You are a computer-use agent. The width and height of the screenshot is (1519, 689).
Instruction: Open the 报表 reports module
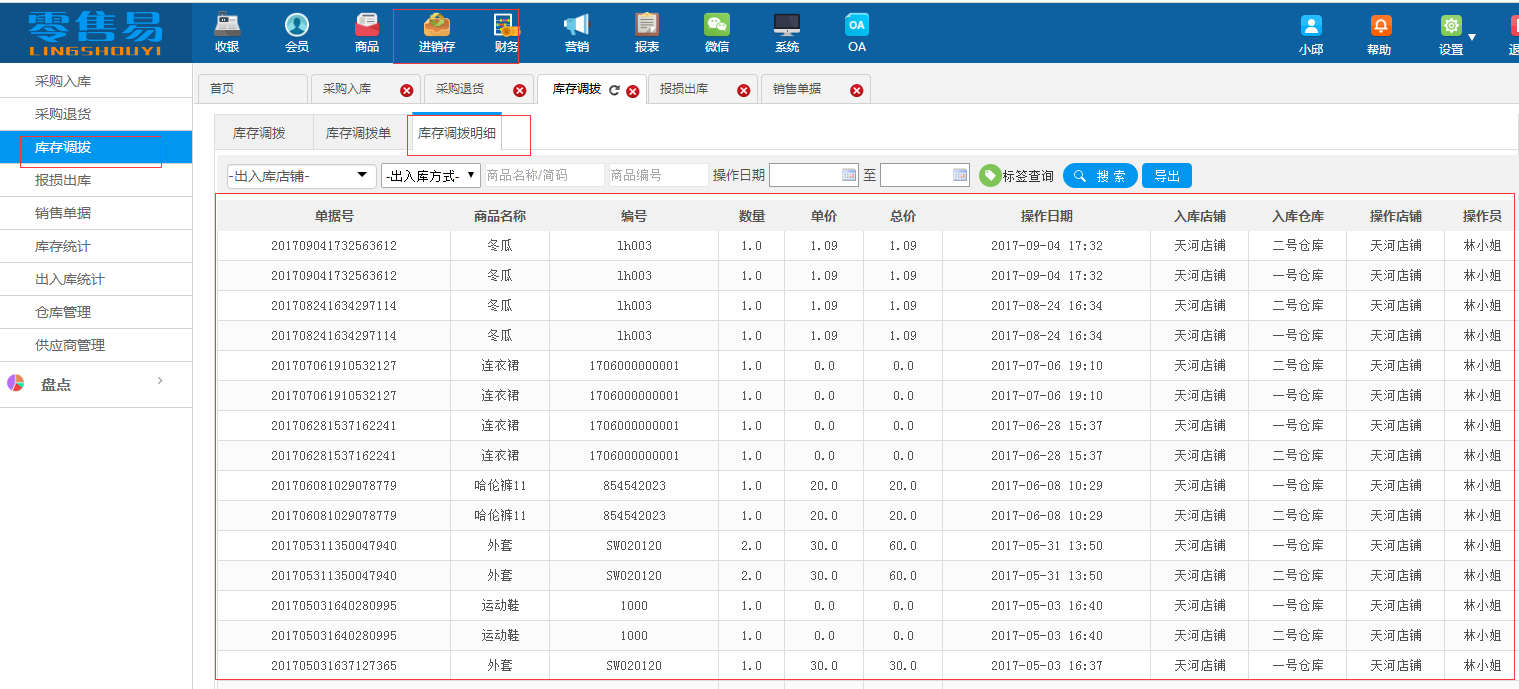tap(646, 30)
